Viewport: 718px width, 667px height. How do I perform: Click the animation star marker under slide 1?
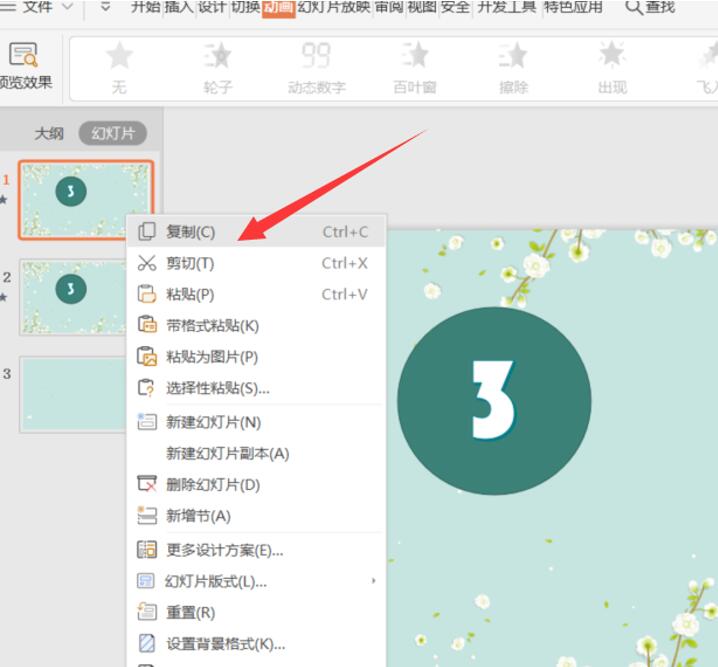point(4,200)
